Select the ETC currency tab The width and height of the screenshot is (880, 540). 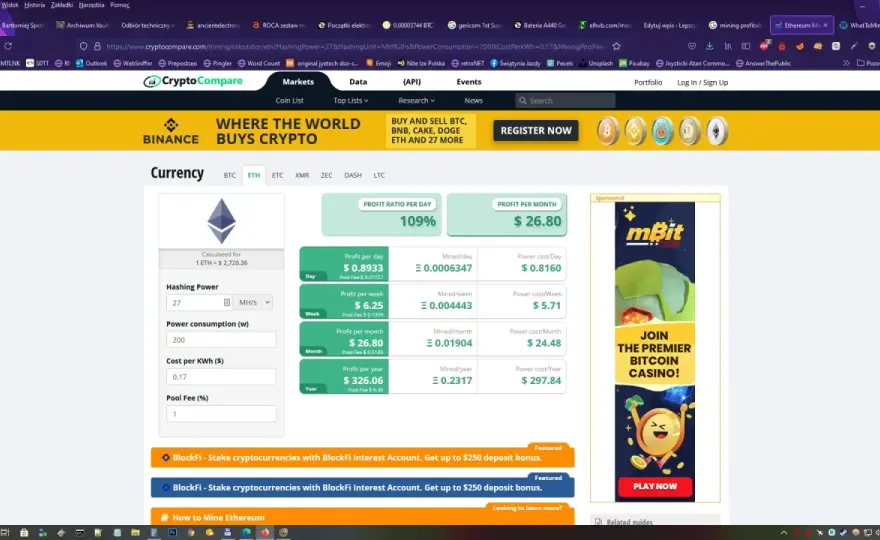277,175
